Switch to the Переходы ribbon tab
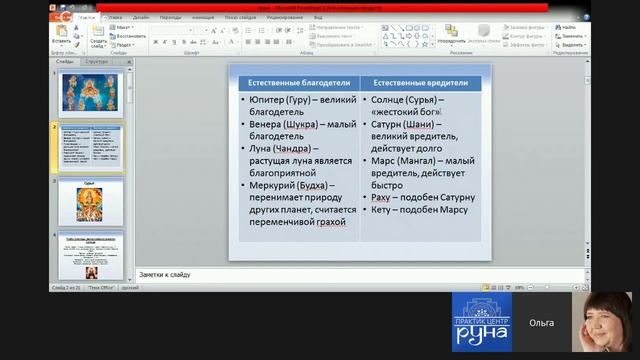The width and height of the screenshot is (640, 360). [x=170, y=18]
